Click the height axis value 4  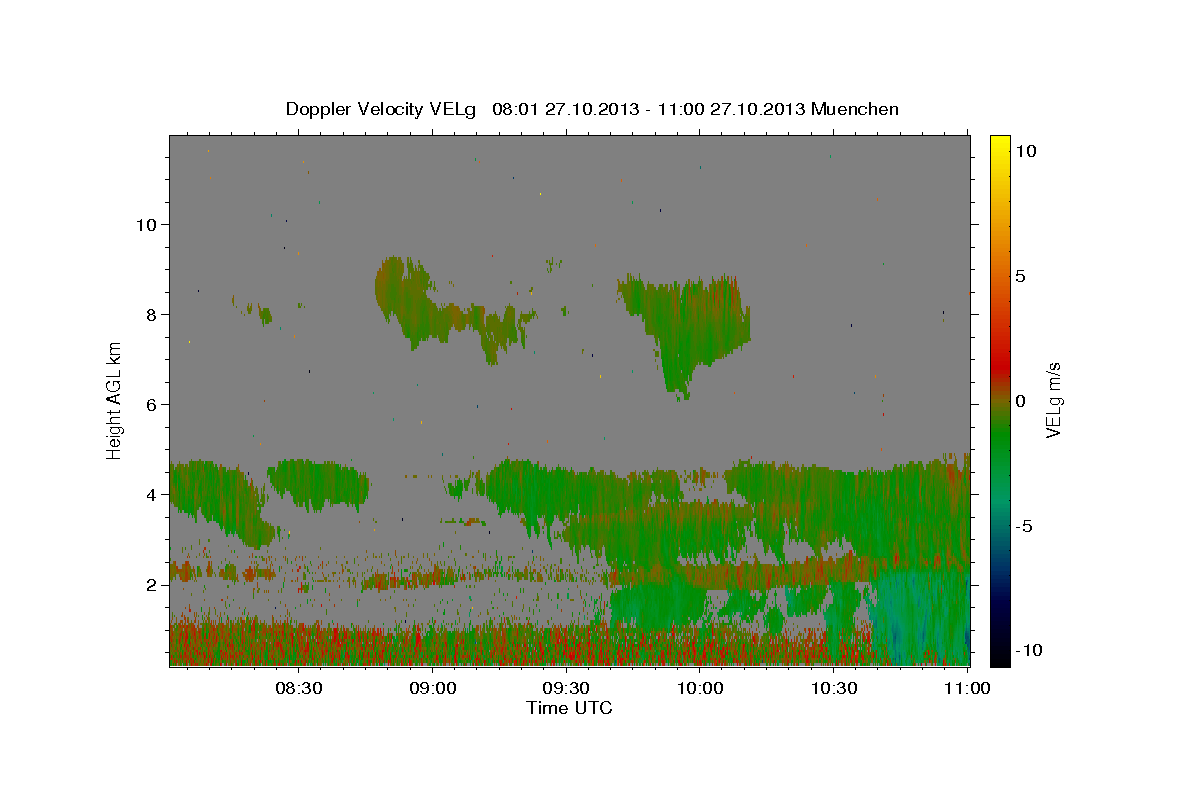pyautogui.click(x=150, y=494)
